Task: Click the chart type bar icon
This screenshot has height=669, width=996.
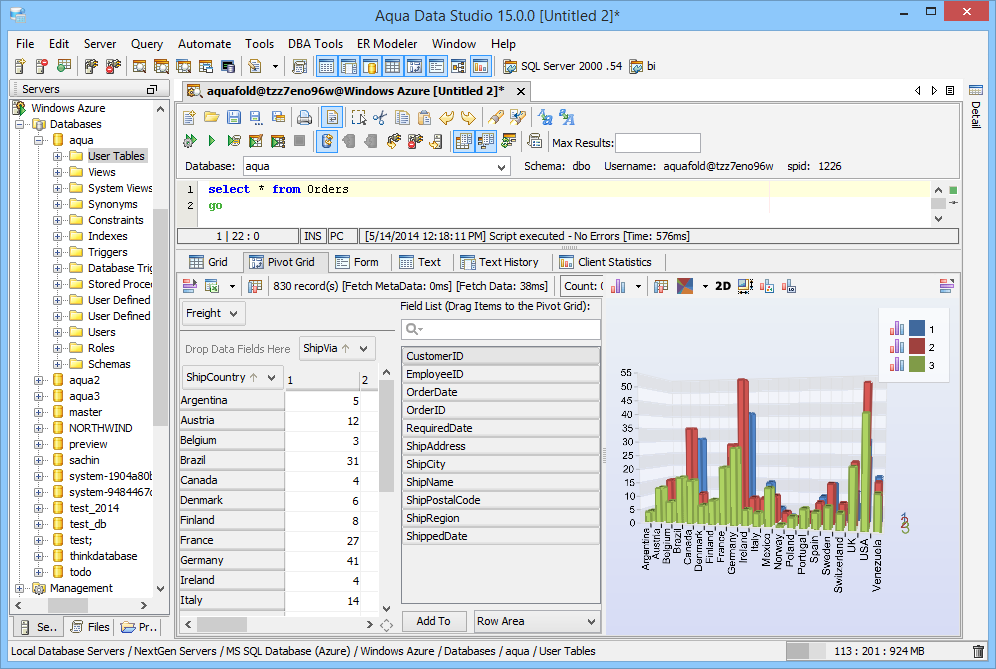Action: tap(618, 287)
